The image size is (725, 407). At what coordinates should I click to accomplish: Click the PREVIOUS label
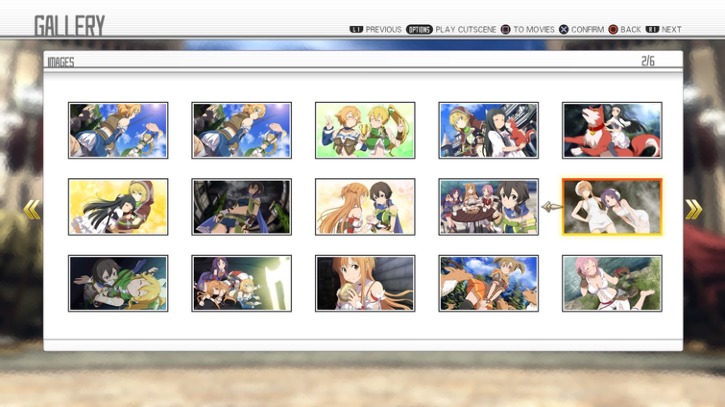383,30
